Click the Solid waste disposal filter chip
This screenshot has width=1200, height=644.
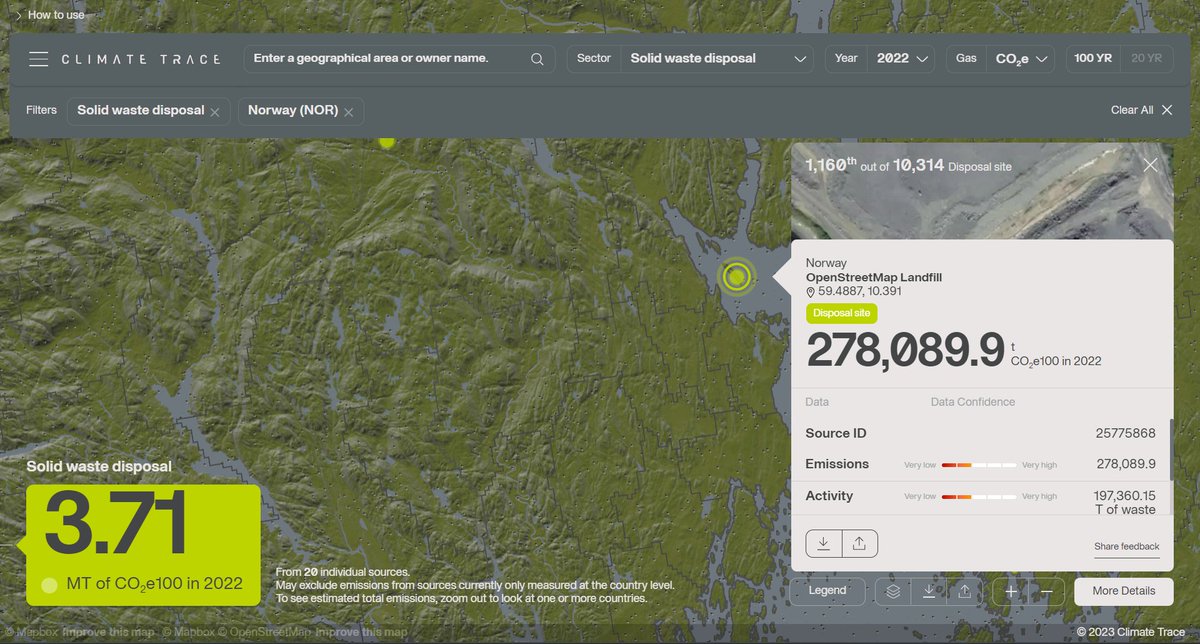pos(149,111)
